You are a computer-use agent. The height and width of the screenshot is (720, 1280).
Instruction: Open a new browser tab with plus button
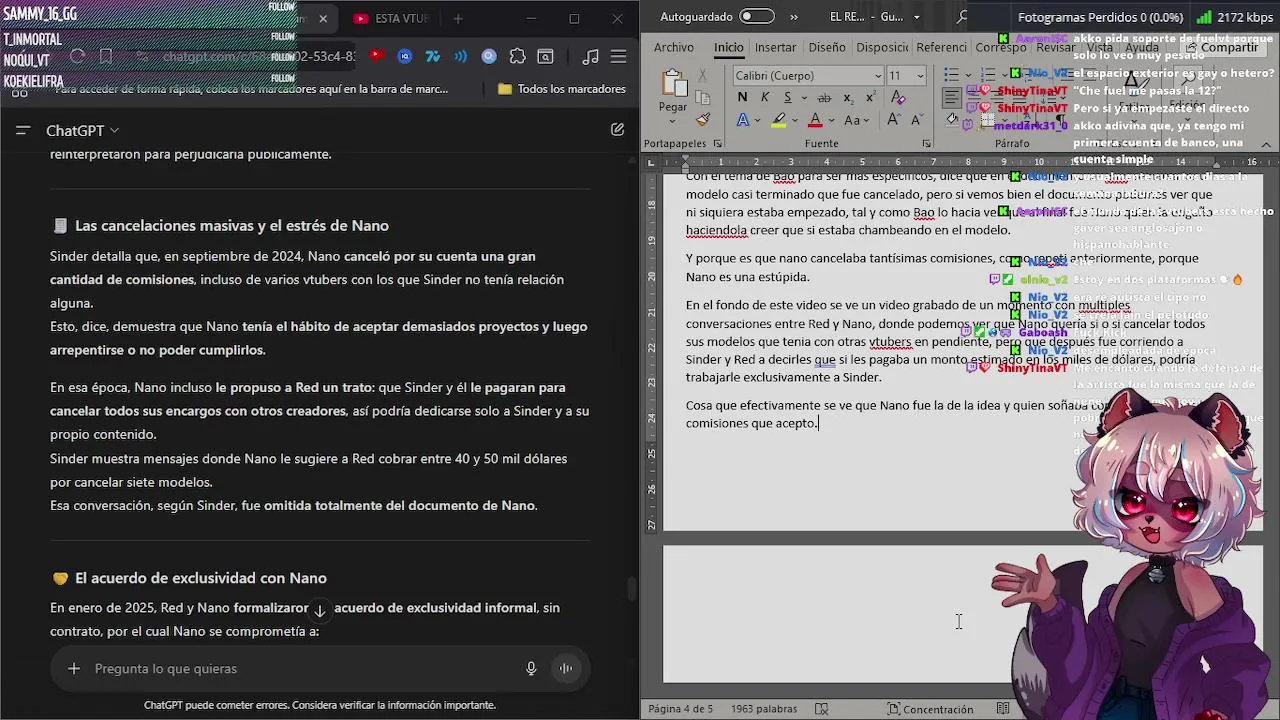(458, 18)
